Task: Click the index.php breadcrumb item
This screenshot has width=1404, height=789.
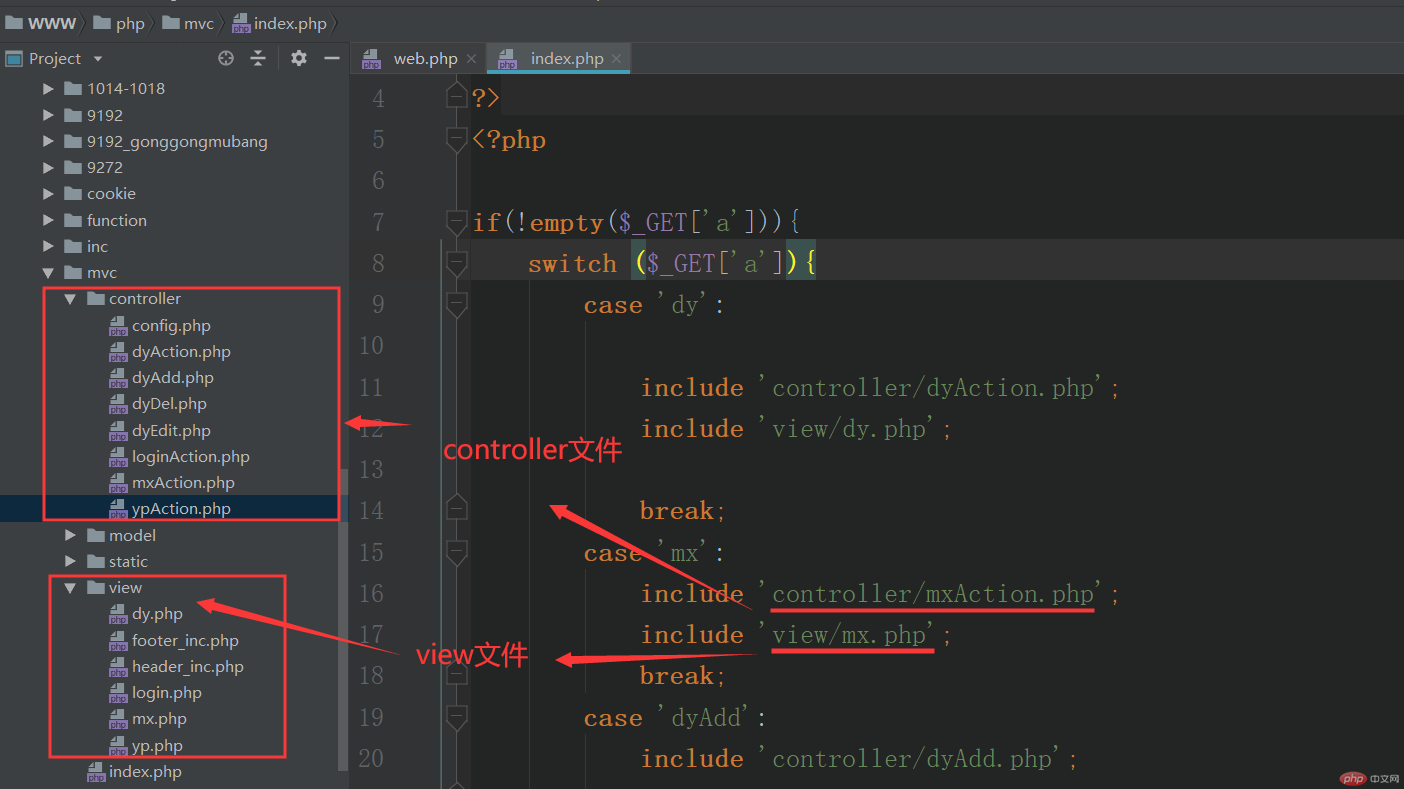Action: pos(279,23)
